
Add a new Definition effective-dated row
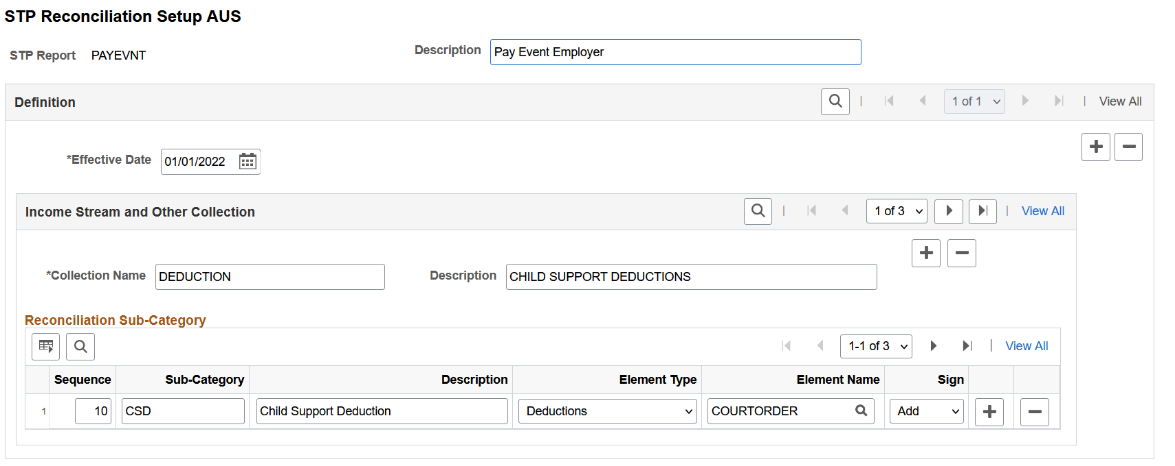coord(1096,147)
